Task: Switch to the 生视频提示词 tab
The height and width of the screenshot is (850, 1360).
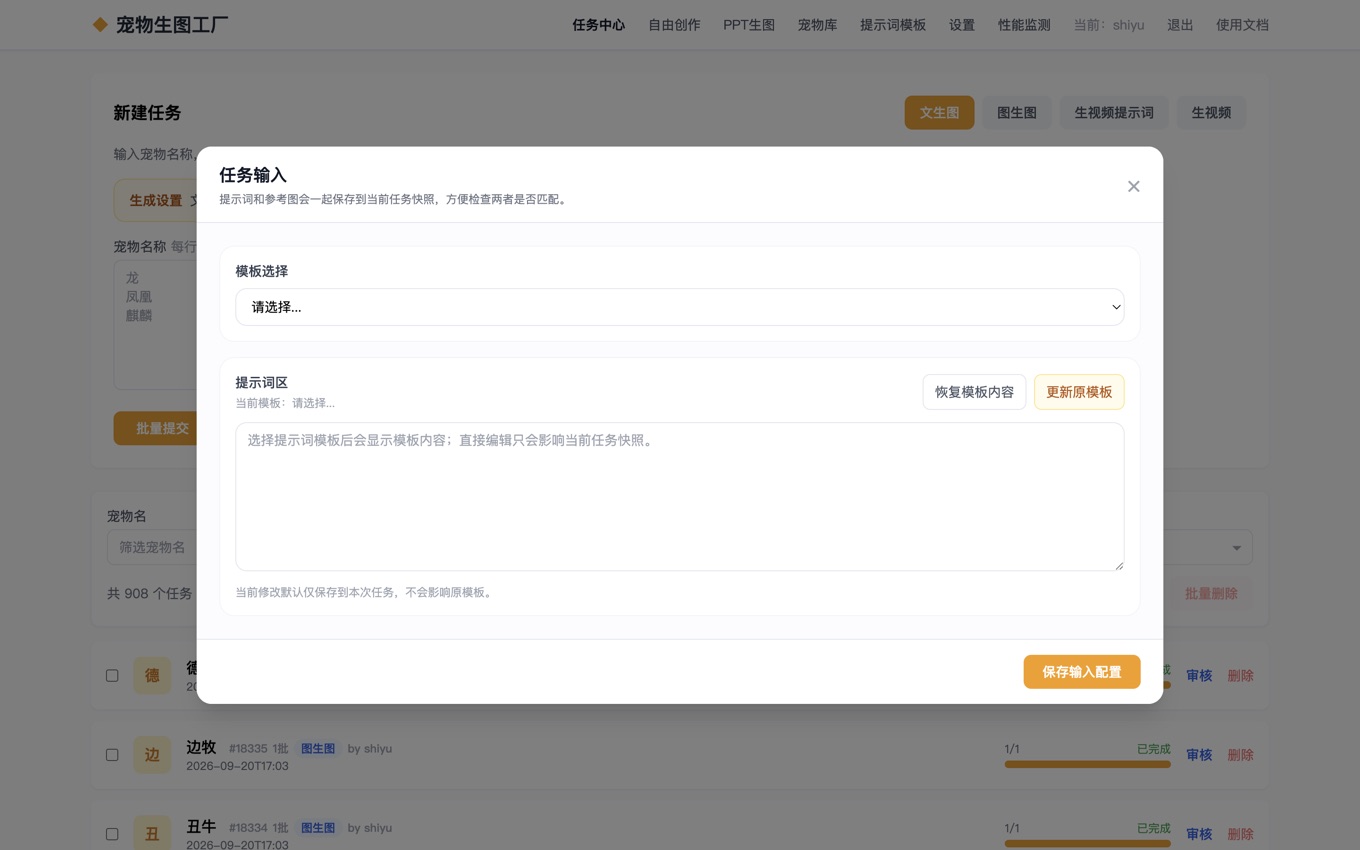Action: pos(1114,113)
